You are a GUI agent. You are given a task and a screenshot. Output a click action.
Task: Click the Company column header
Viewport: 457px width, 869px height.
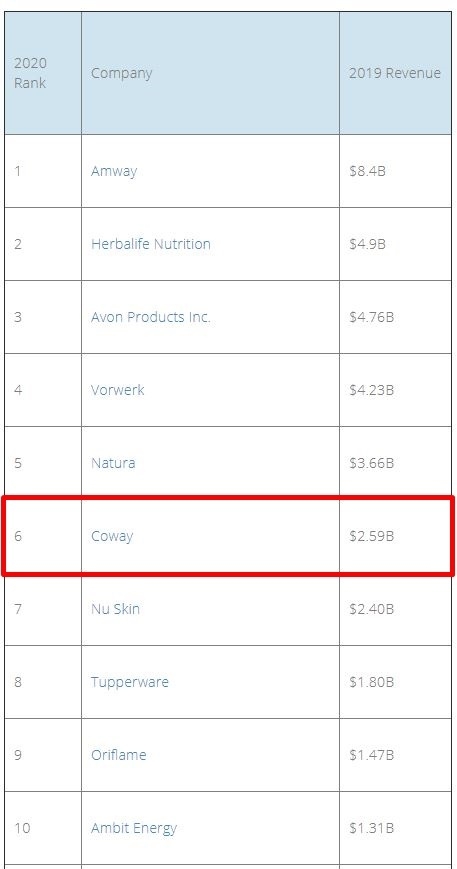121,73
